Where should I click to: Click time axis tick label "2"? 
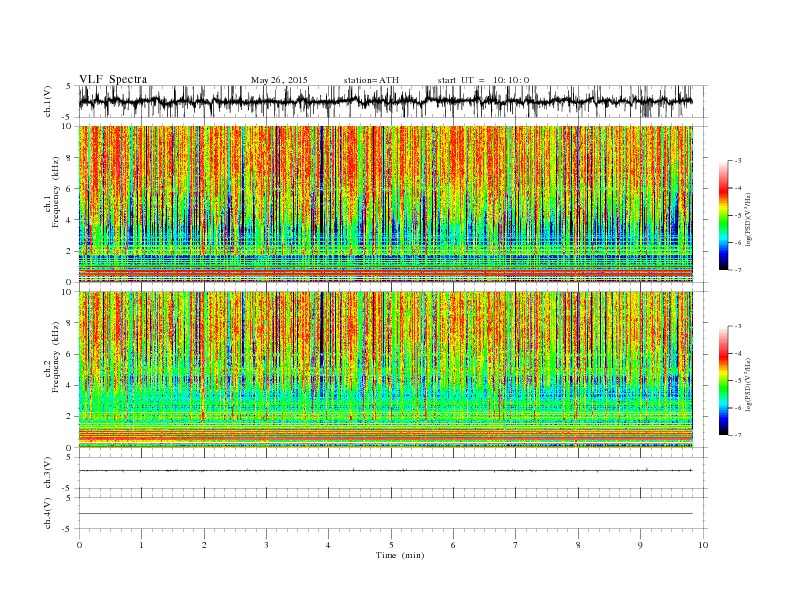[204, 545]
